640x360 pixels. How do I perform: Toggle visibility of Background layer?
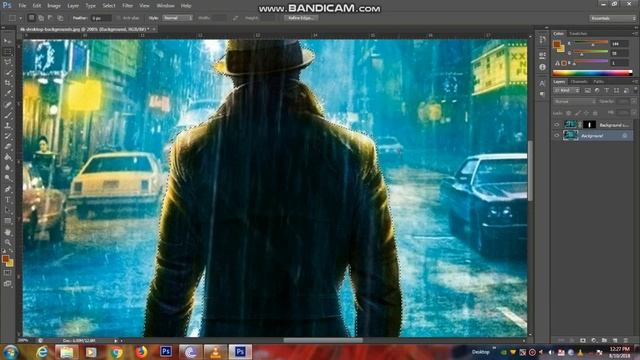pyautogui.click(x=557, y=136)
